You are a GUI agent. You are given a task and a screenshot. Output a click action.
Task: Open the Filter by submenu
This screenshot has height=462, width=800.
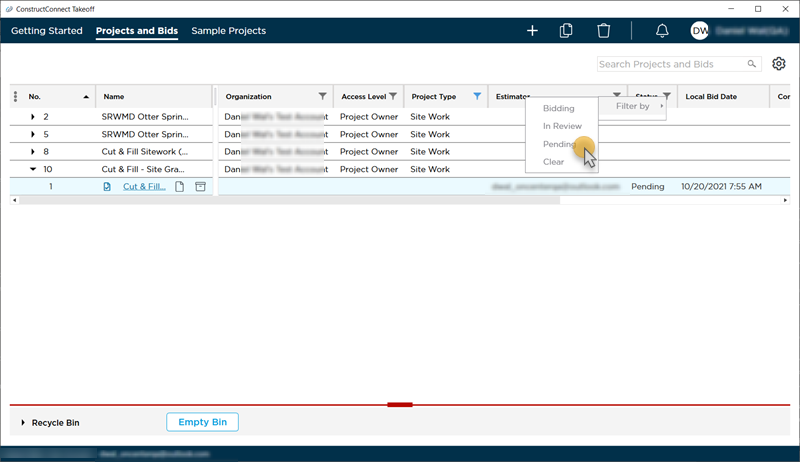pos(633,106)
